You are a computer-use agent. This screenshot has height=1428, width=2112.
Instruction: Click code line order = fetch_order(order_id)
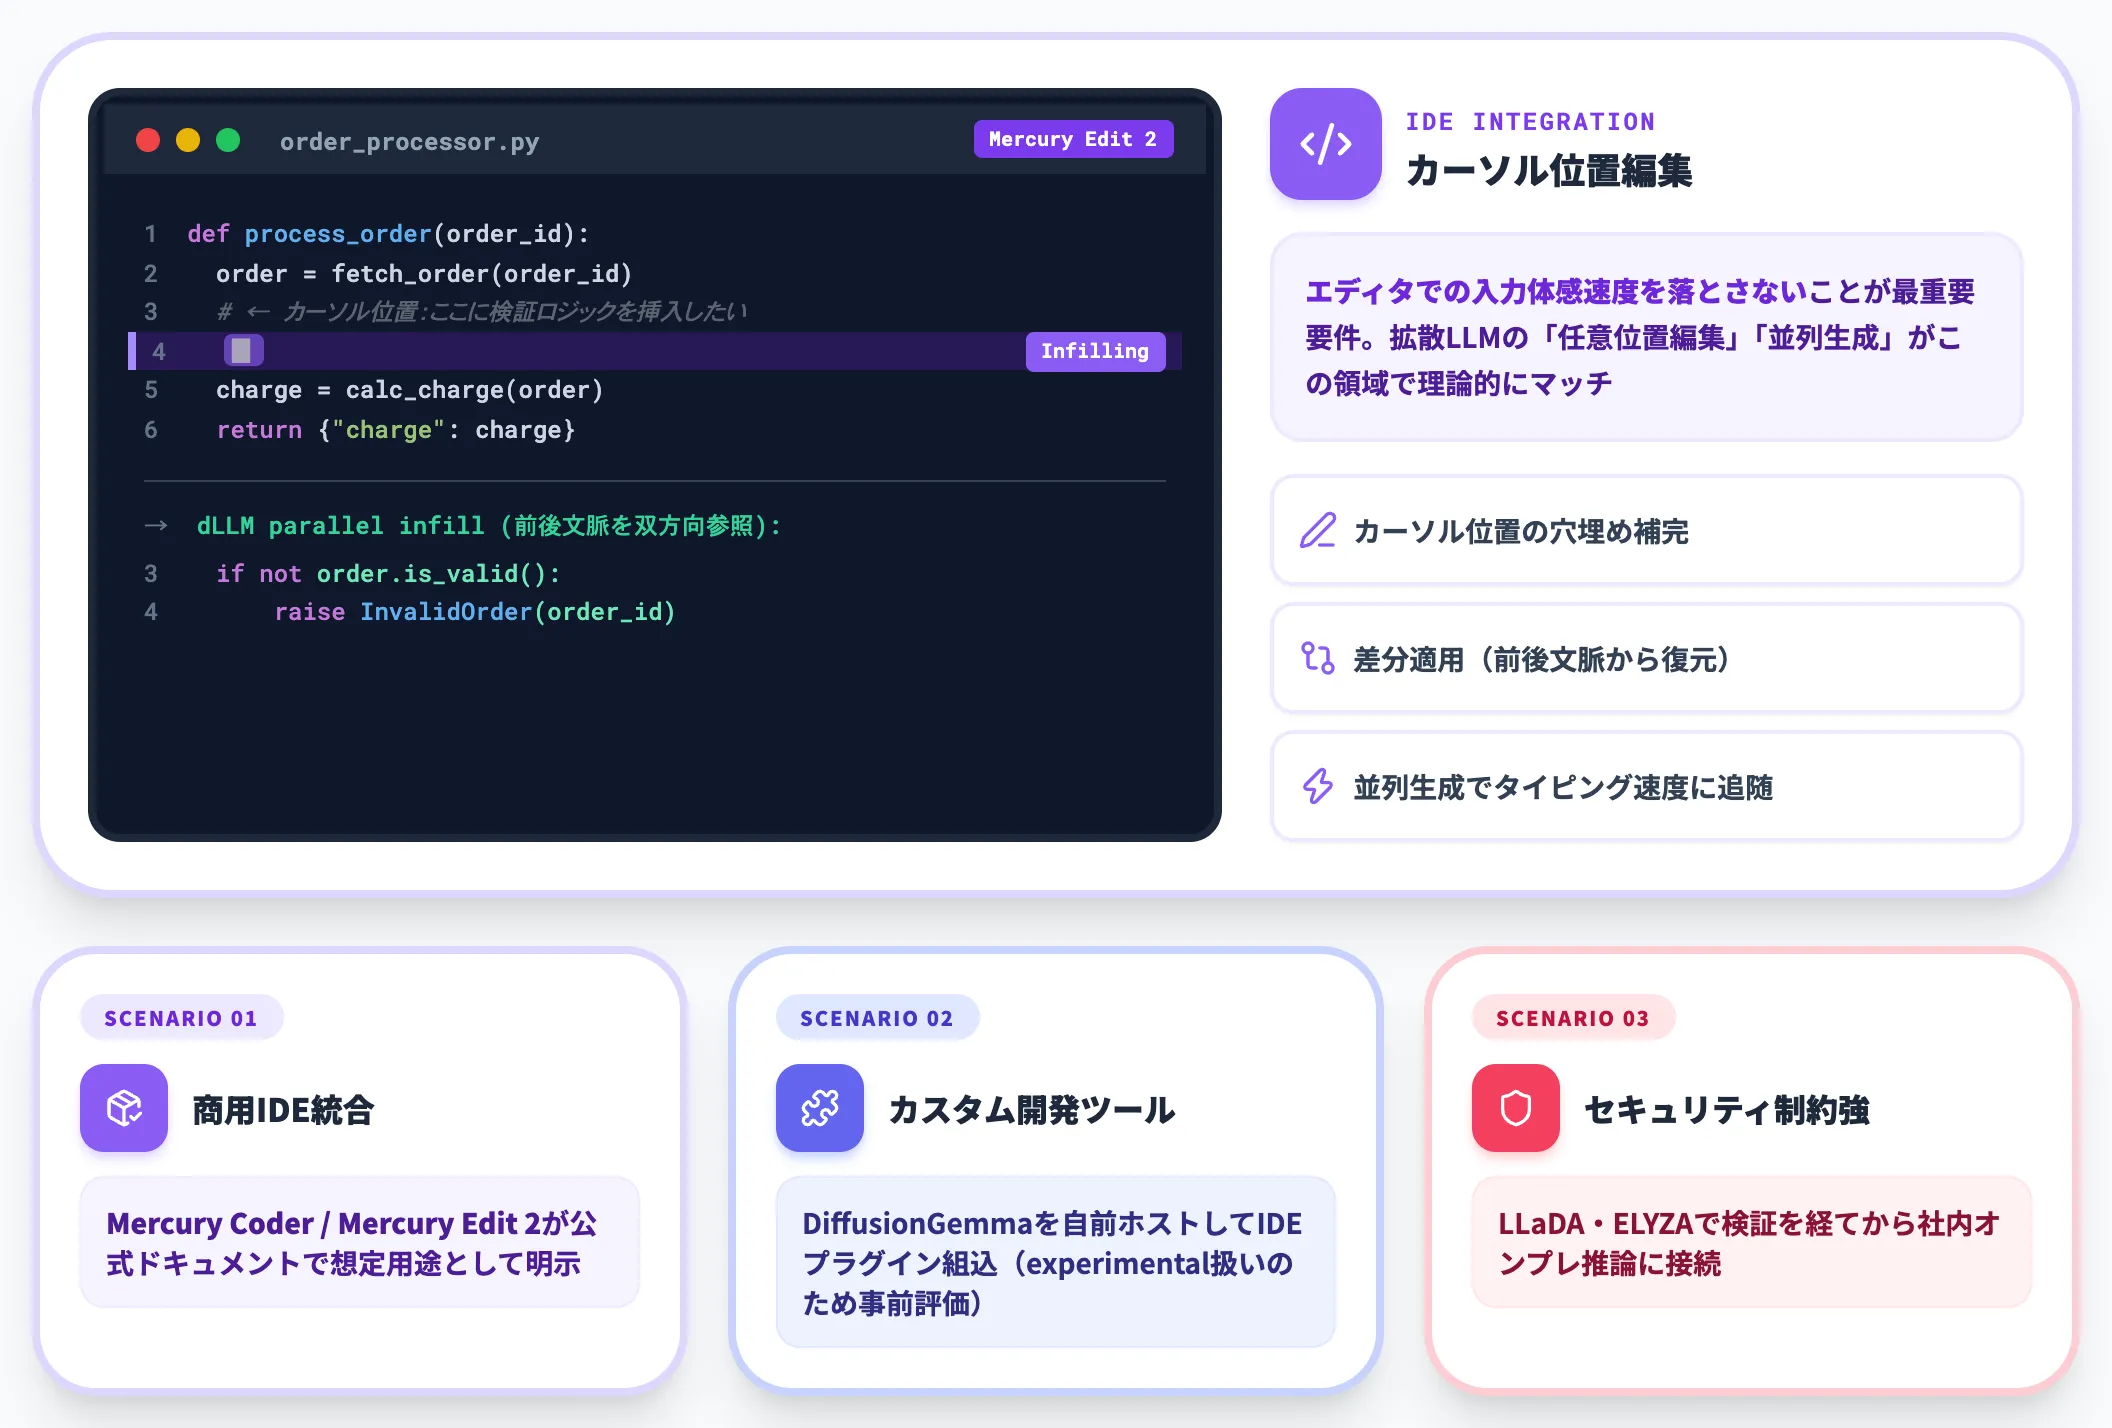pos(424,274)
